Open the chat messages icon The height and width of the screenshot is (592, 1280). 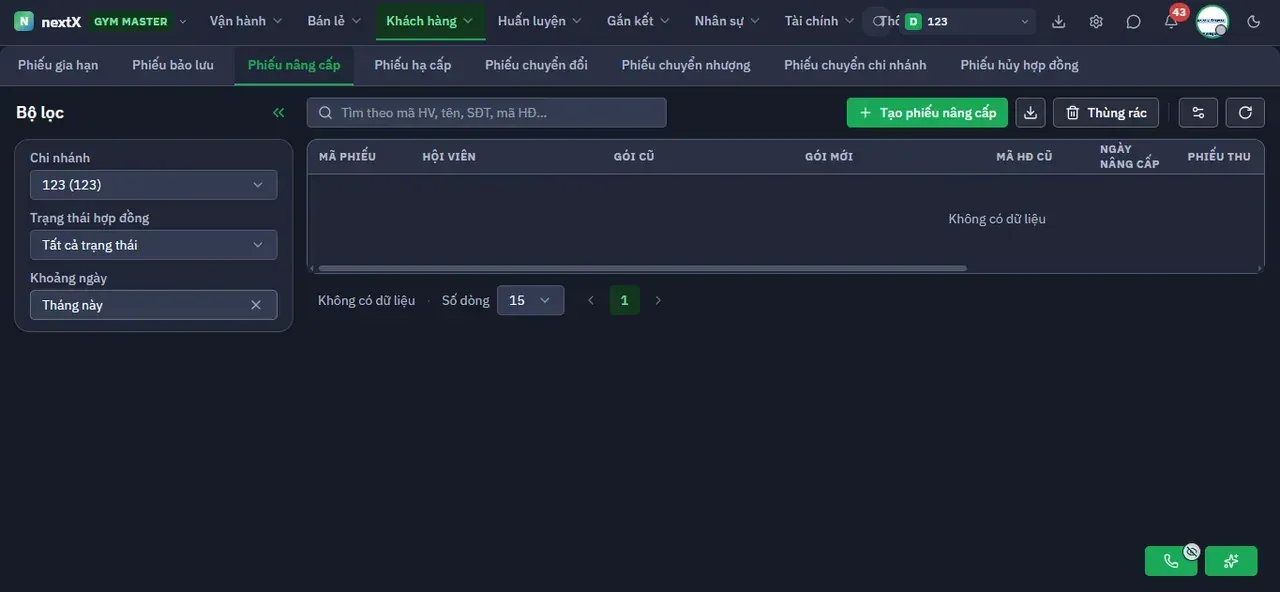[x=1133, y=21]
